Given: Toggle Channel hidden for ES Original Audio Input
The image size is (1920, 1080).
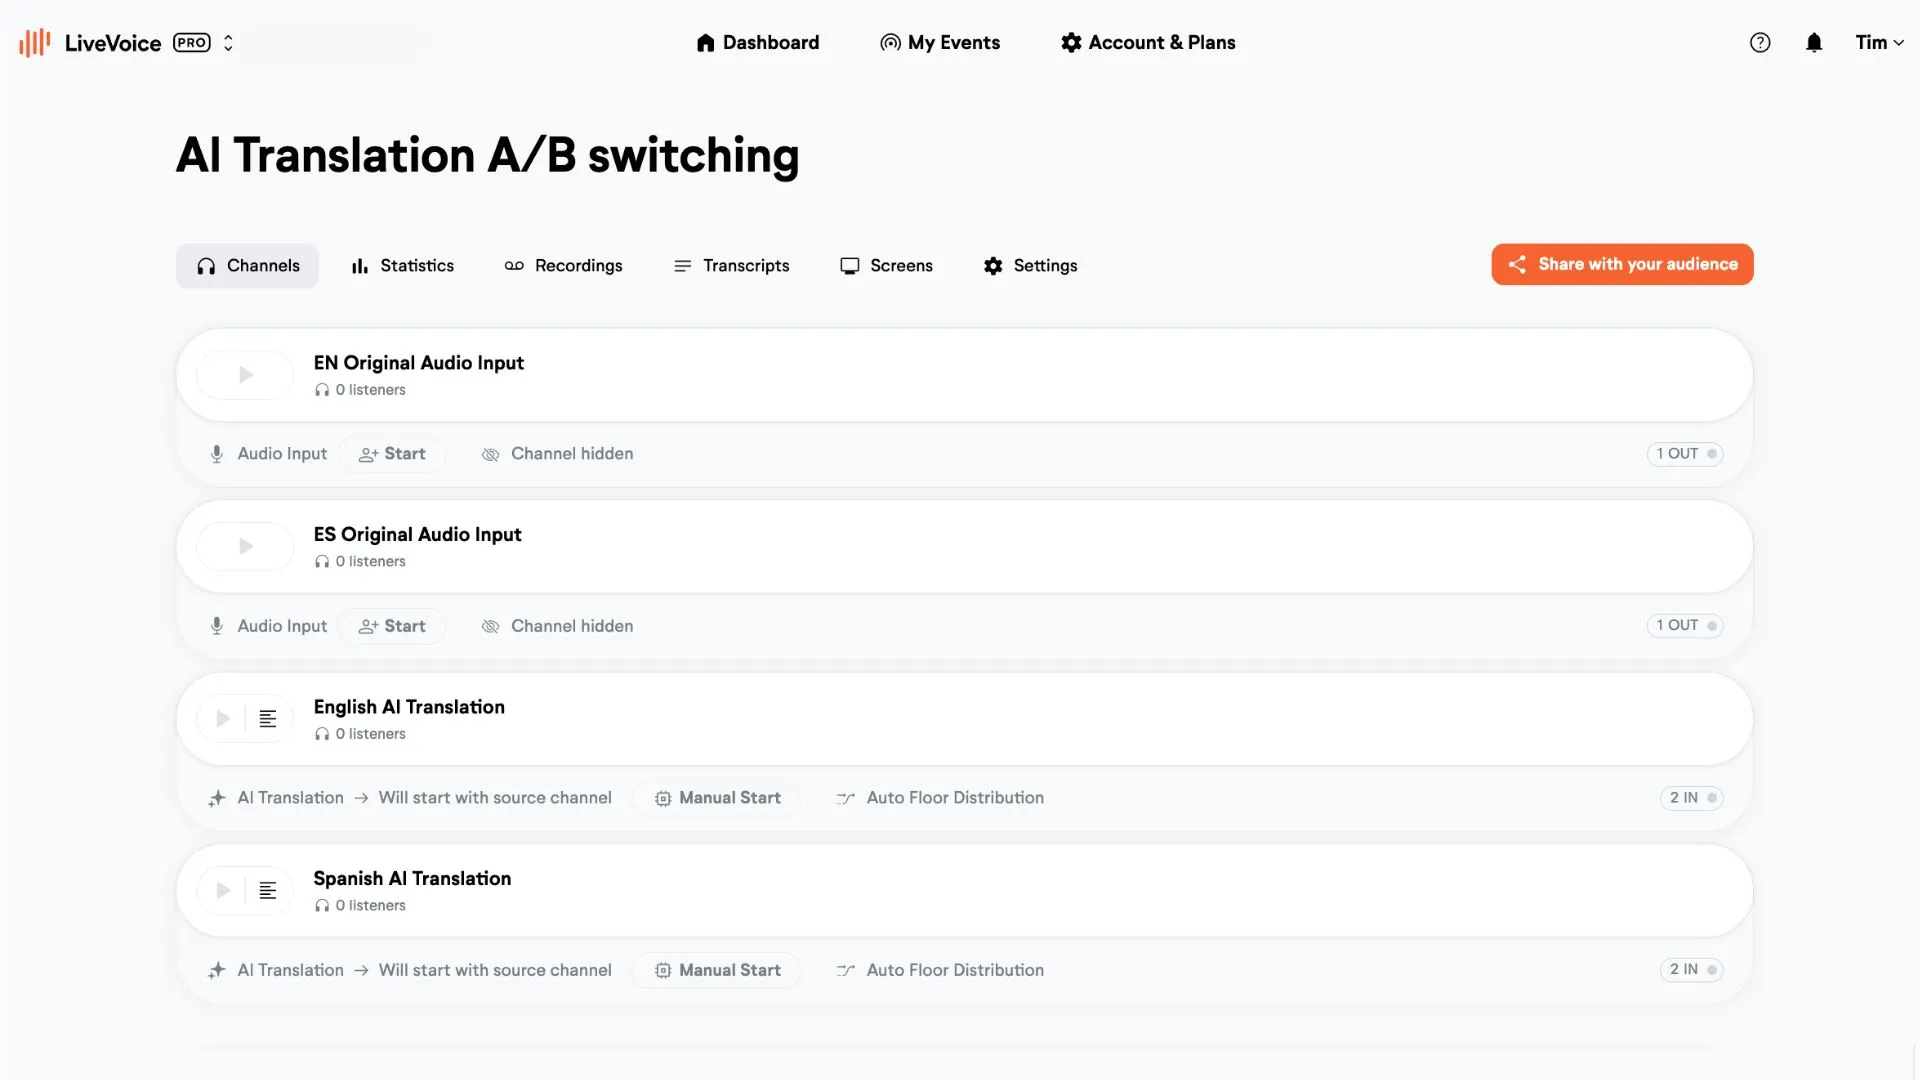Looking at the screenshot, I should click(x=557, y=626).
